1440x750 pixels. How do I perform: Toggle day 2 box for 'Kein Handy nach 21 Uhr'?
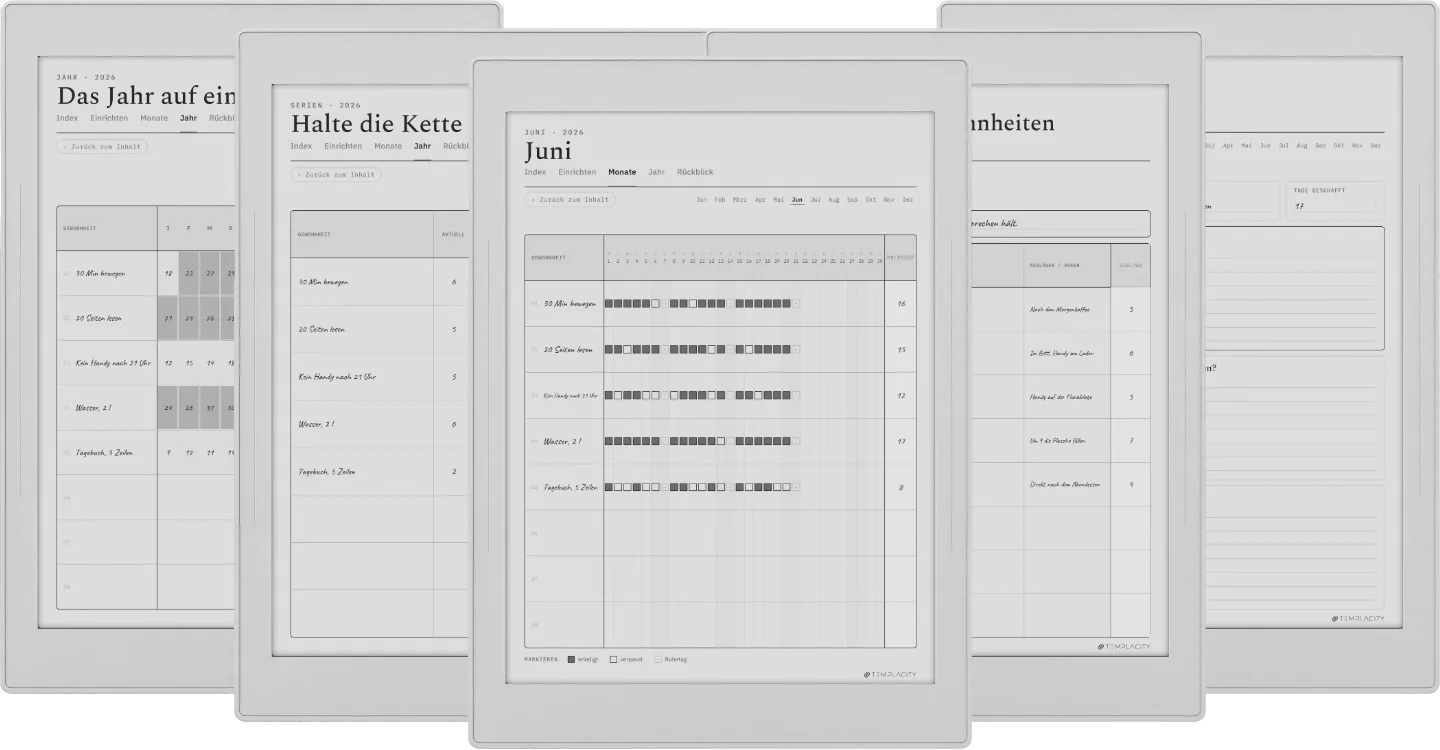click(618, 396)
